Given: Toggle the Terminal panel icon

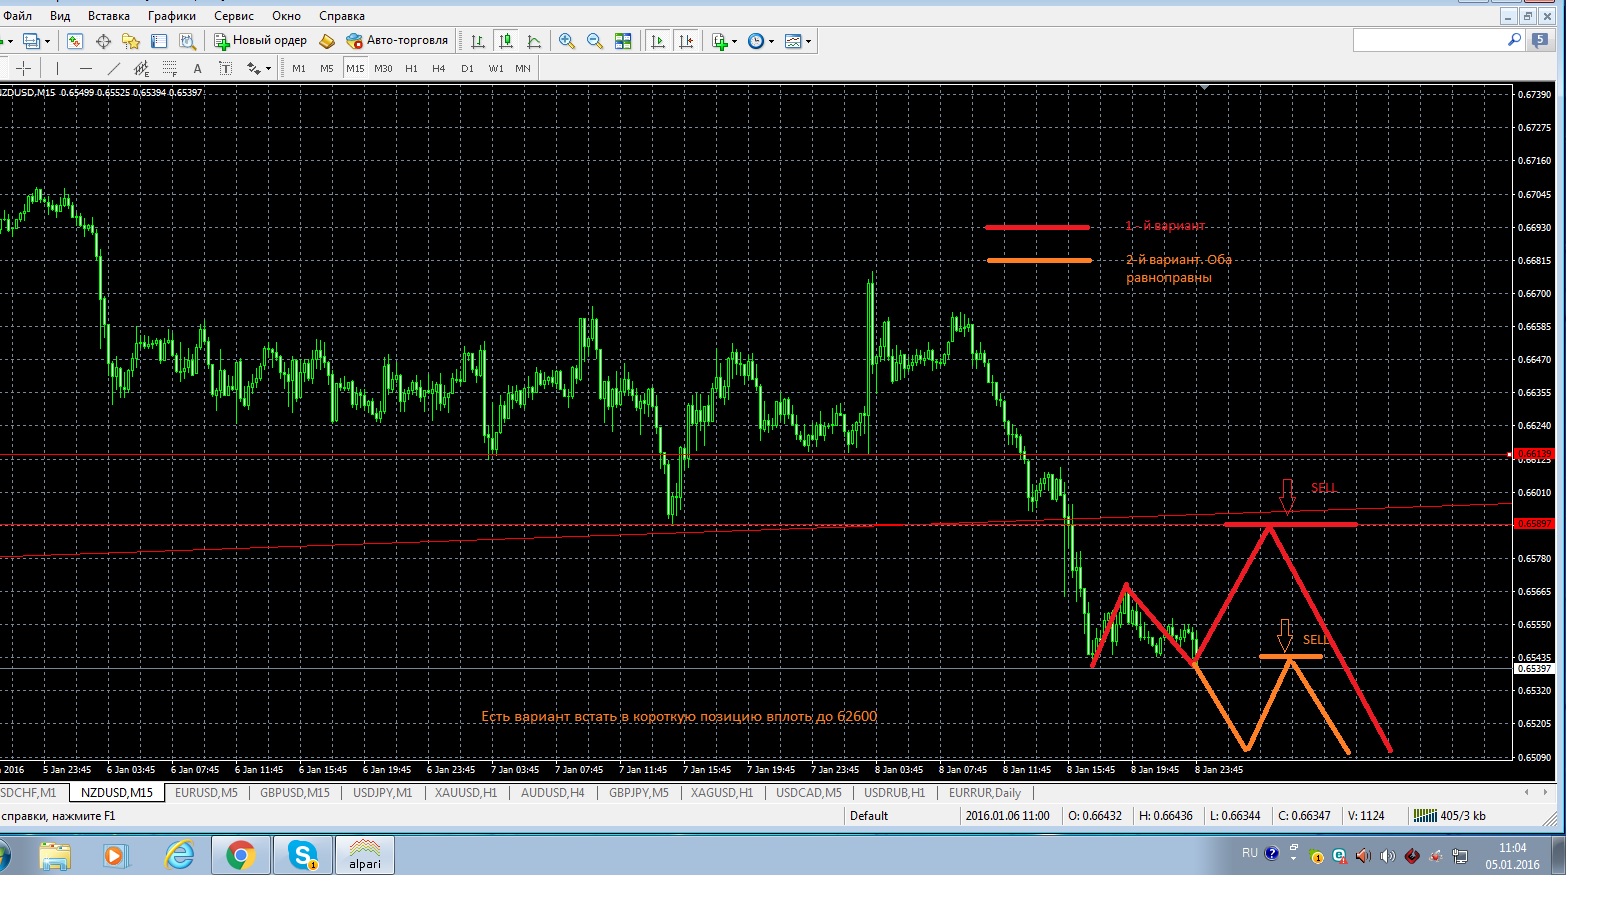Looking at the screenshot, I should coord(159,41).
